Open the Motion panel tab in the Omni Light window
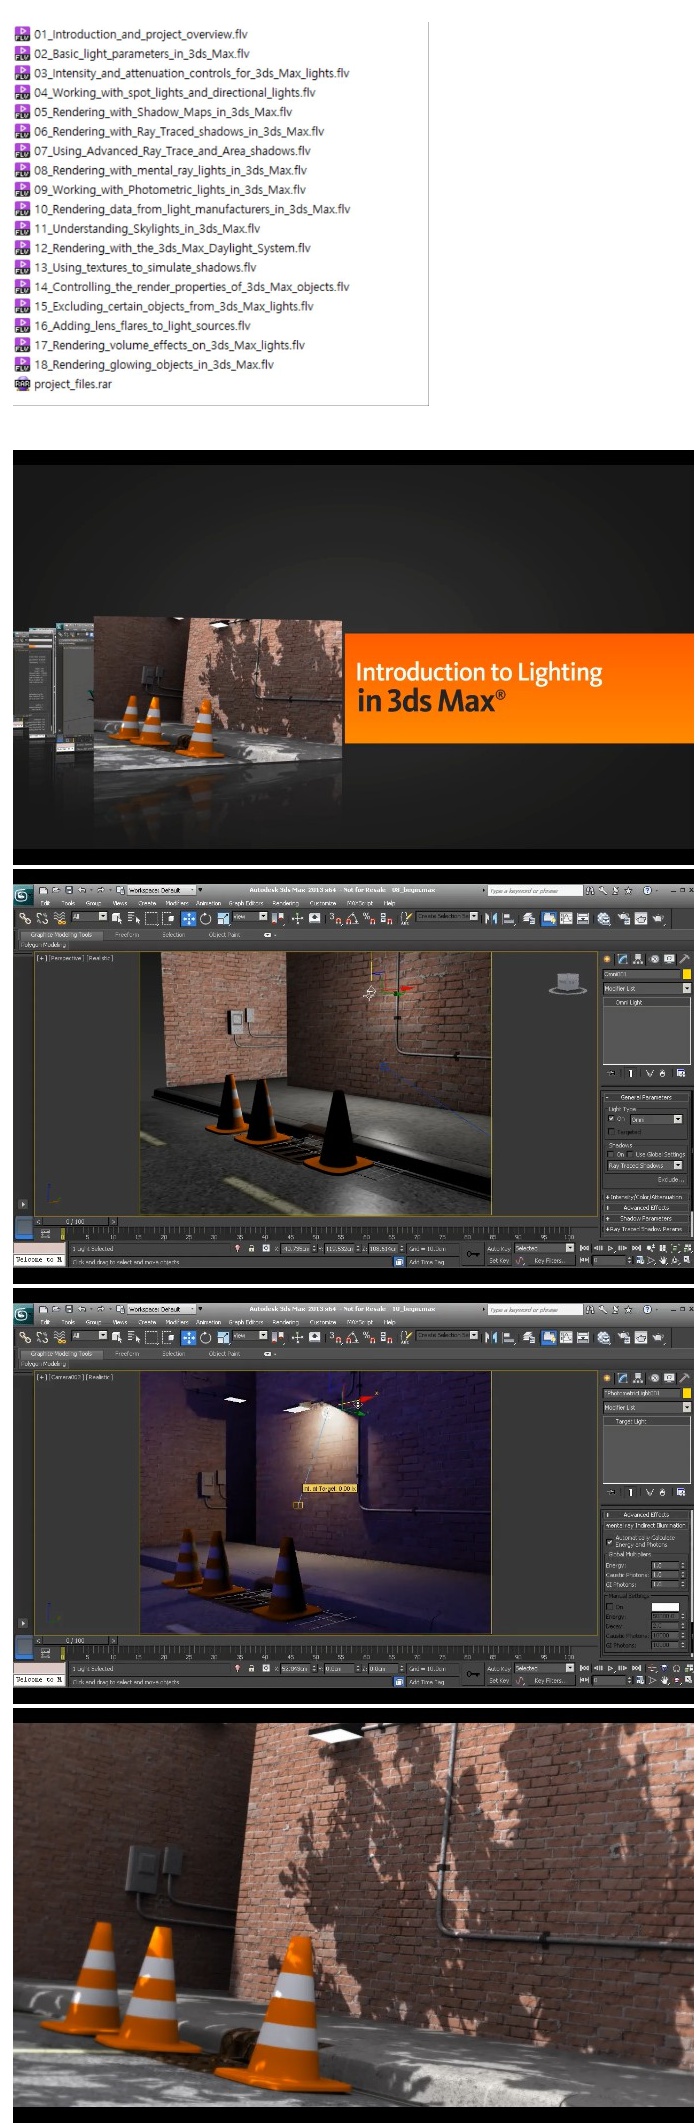Screen dimensions: 698x2125 tap(655, 959)
